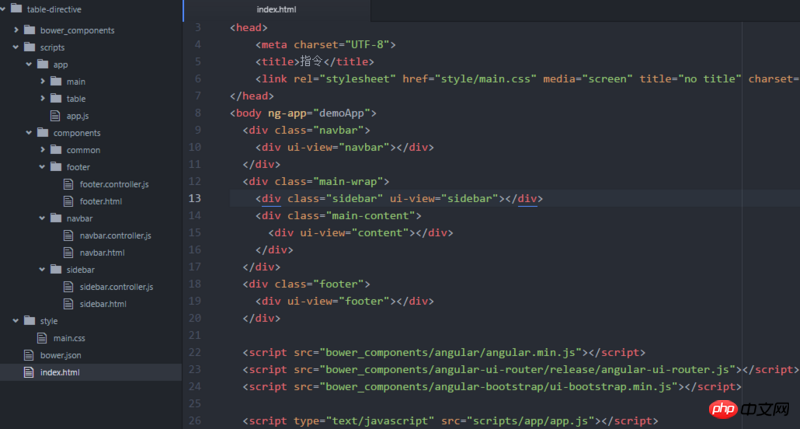This screenshot has height=429, width=800.
Task: Click the navbar.controller.js file icon
Action: coord(68,235)
